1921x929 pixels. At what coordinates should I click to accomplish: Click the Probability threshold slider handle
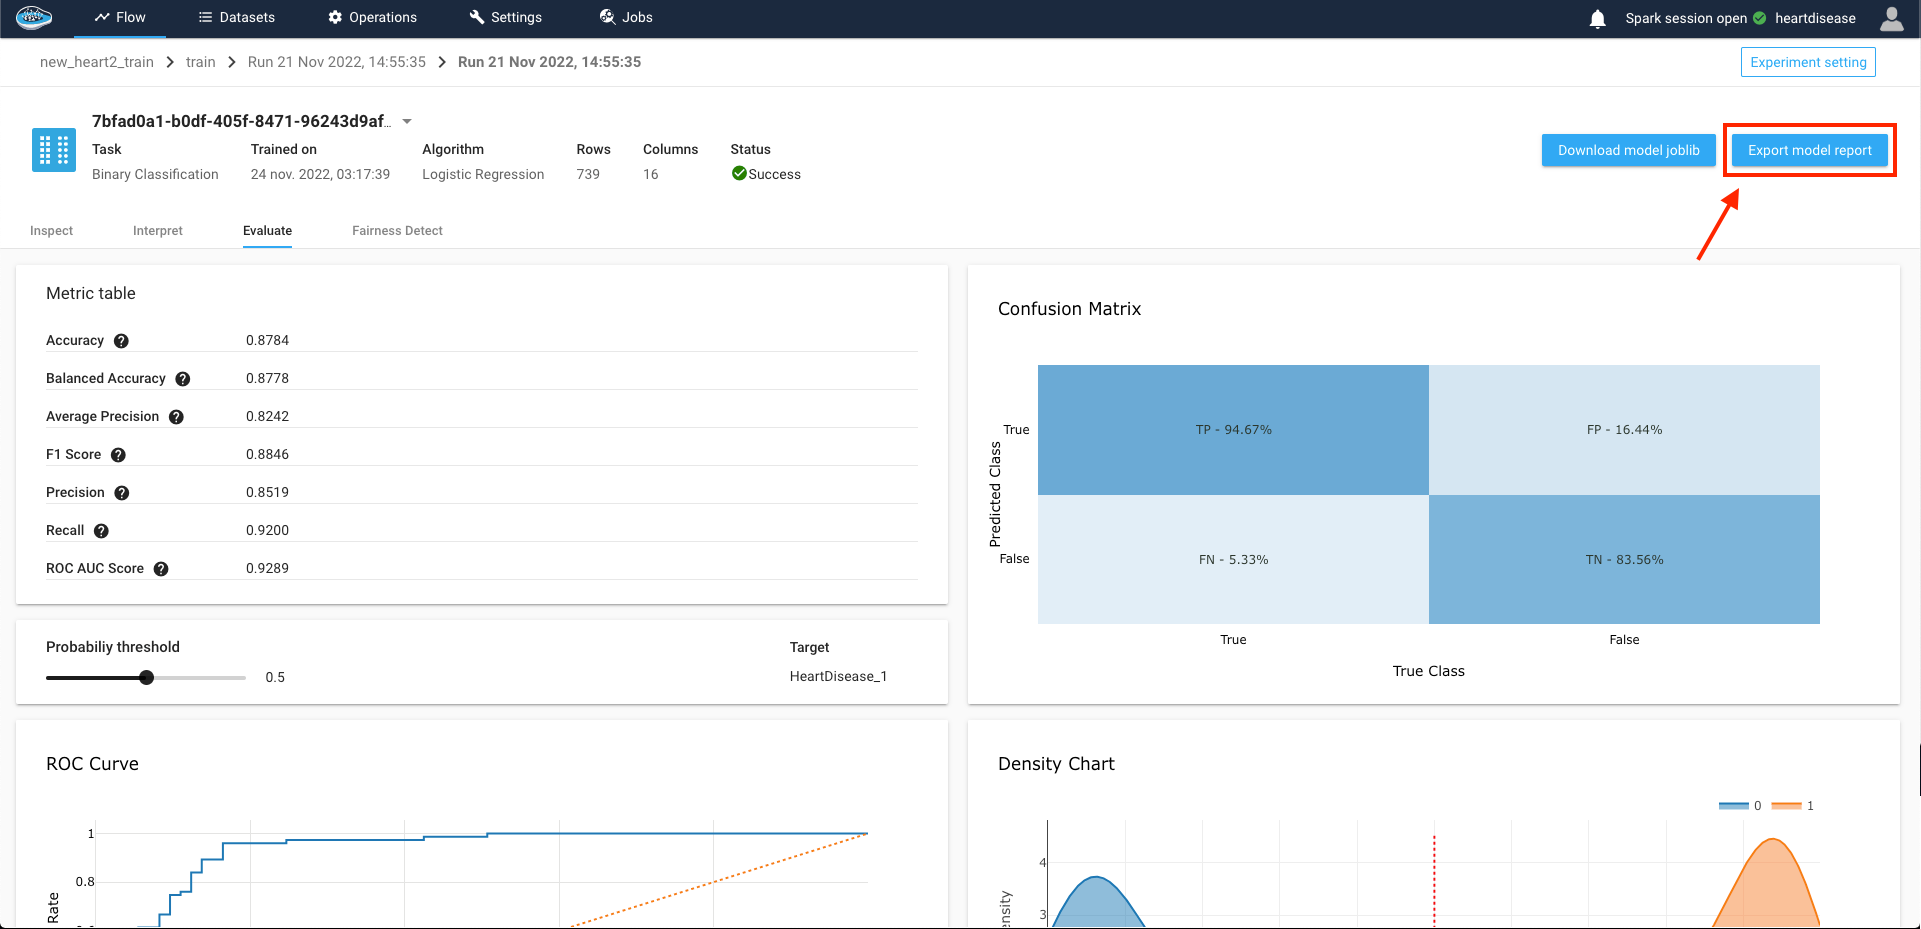[x=147, y=678]
